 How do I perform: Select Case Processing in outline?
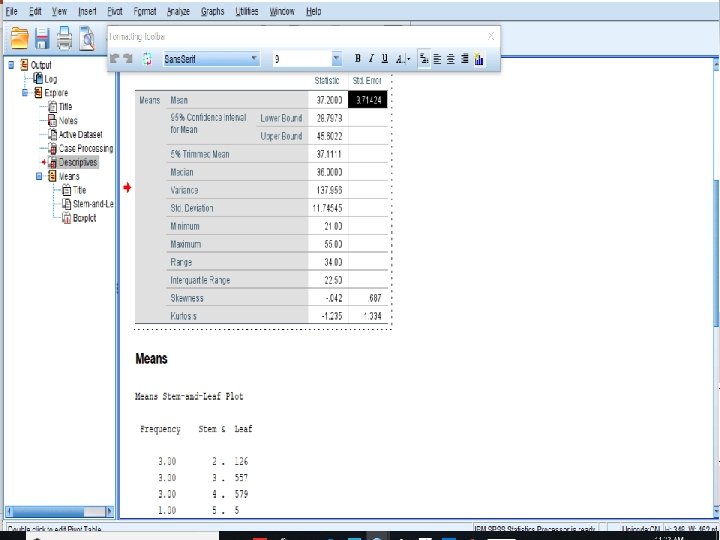(86, 148)
